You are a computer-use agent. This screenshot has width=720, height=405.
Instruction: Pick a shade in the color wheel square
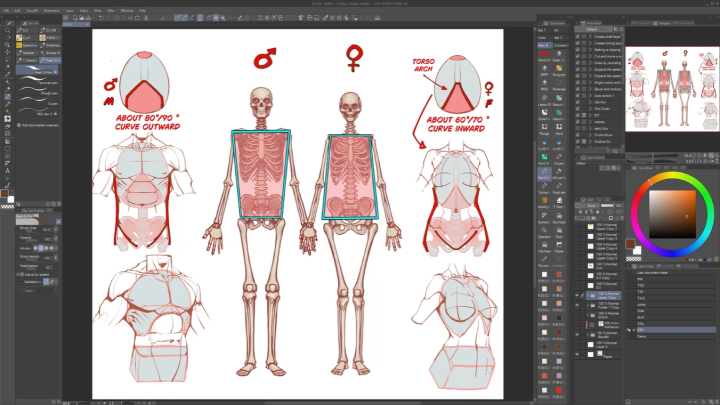click(x=672, y=214)
